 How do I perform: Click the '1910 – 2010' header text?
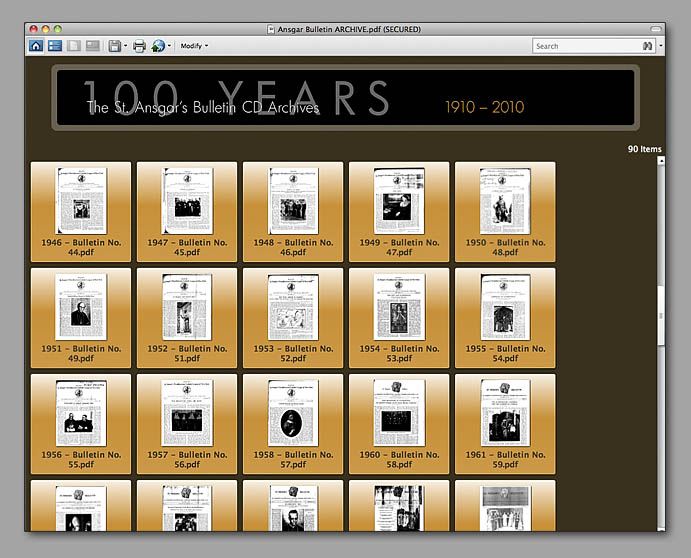(x=484, y=107)
